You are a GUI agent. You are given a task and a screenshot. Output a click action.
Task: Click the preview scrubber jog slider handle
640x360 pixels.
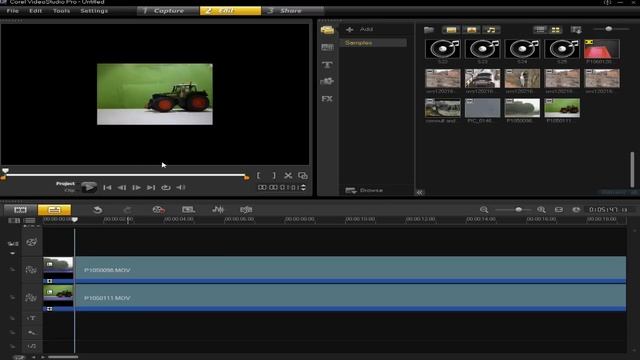(5, 171)
